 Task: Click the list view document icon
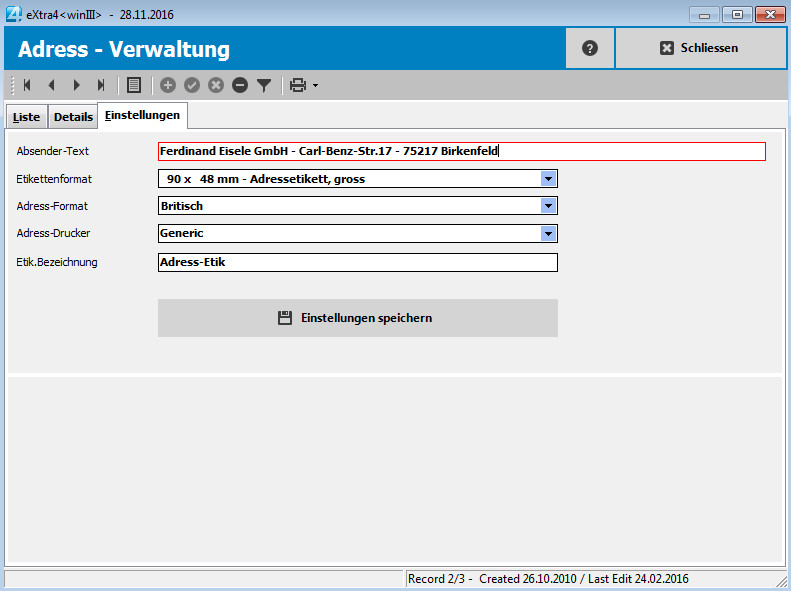[x=134, y=86]
